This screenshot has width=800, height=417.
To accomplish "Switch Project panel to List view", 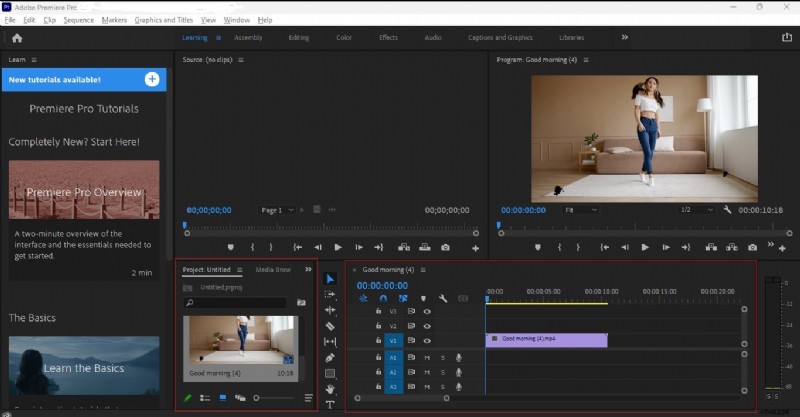I will click(x=205, y=398).
